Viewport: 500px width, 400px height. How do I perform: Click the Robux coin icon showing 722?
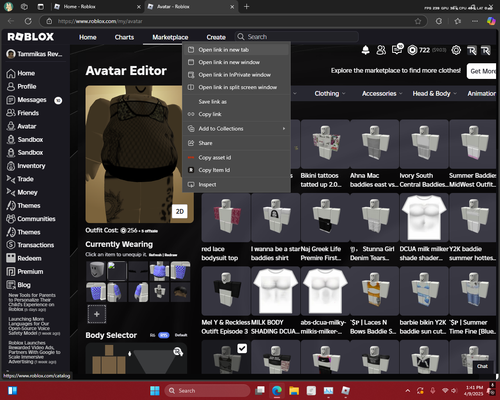point(412,50)
